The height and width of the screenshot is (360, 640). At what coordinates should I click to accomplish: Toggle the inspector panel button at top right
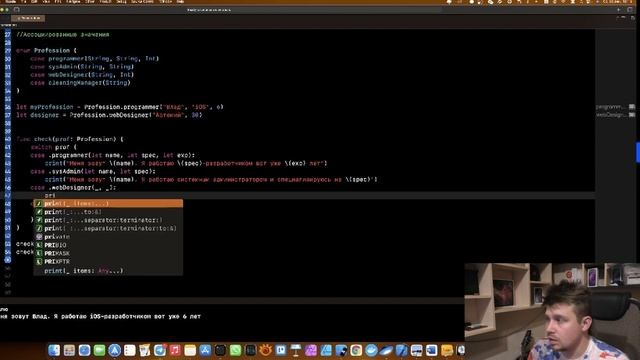[630, 9]
